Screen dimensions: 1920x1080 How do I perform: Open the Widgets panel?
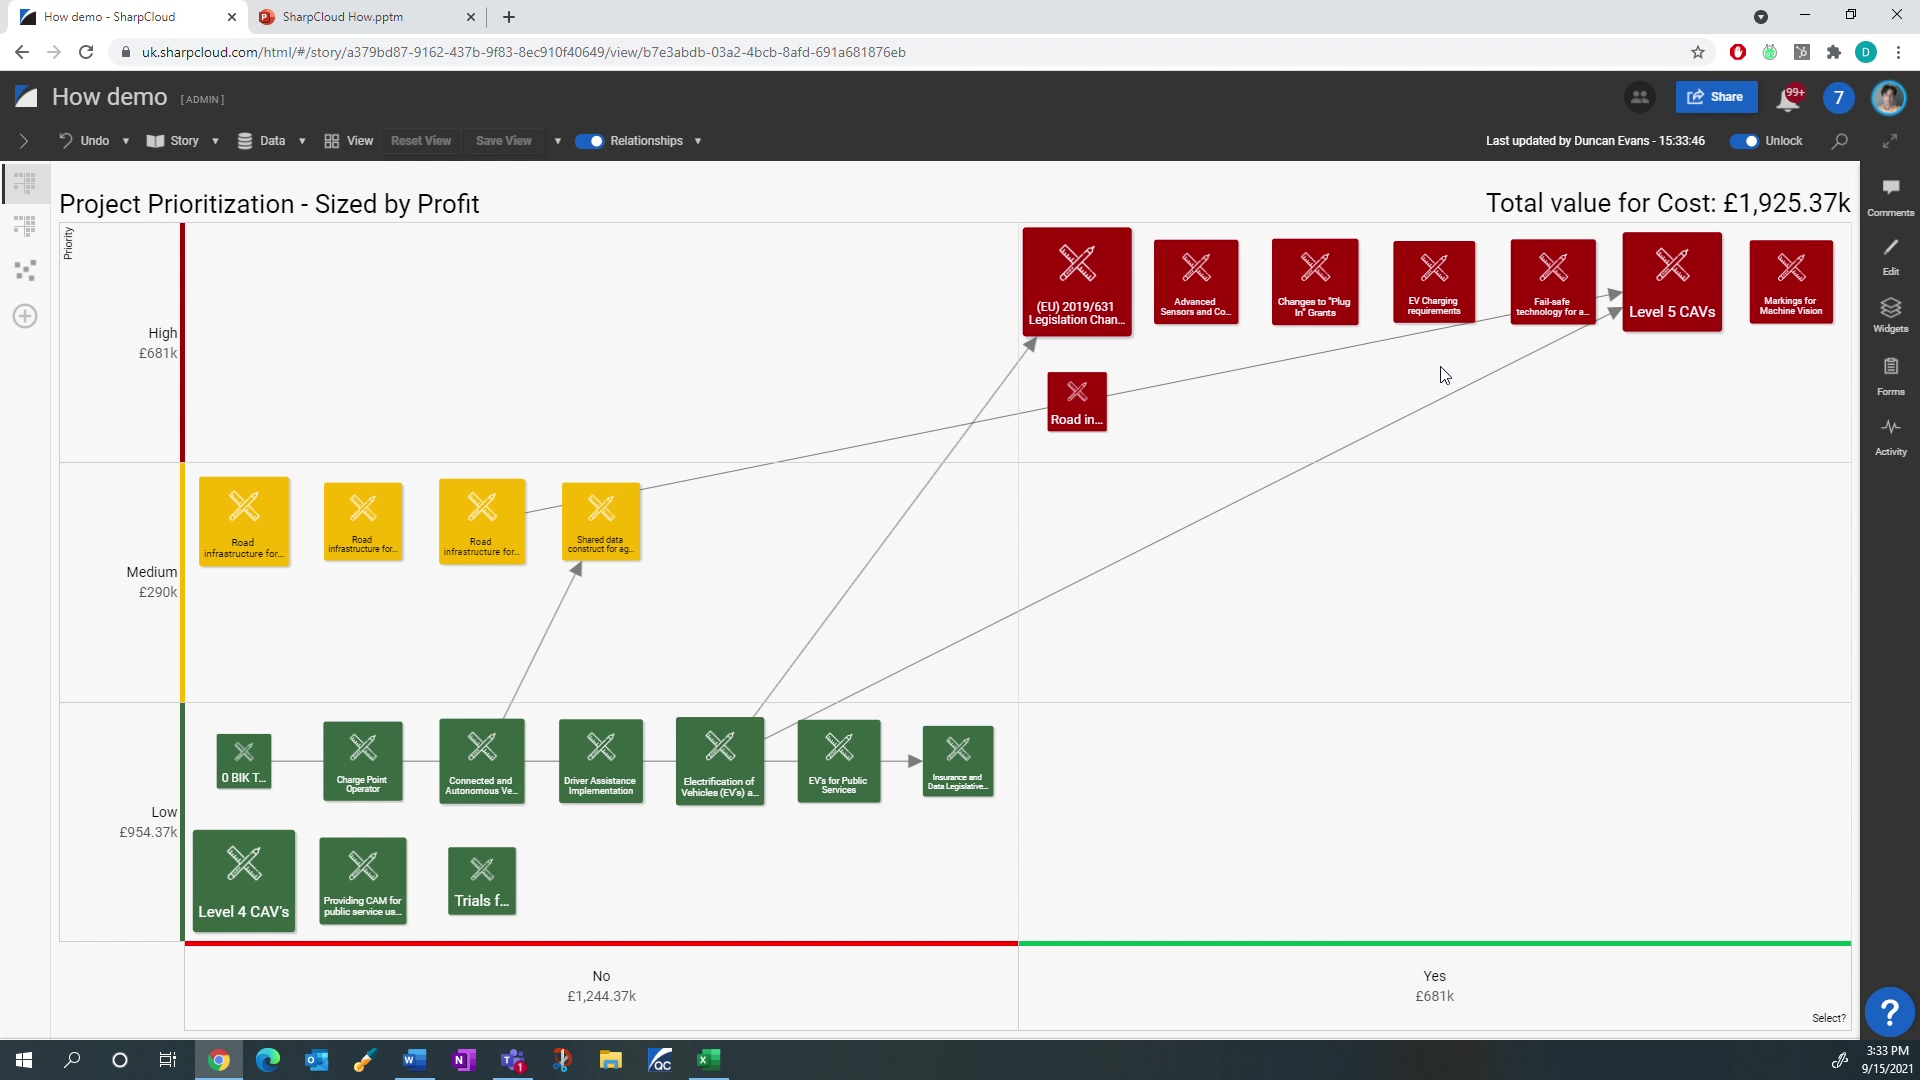[x=1890, y=315]
